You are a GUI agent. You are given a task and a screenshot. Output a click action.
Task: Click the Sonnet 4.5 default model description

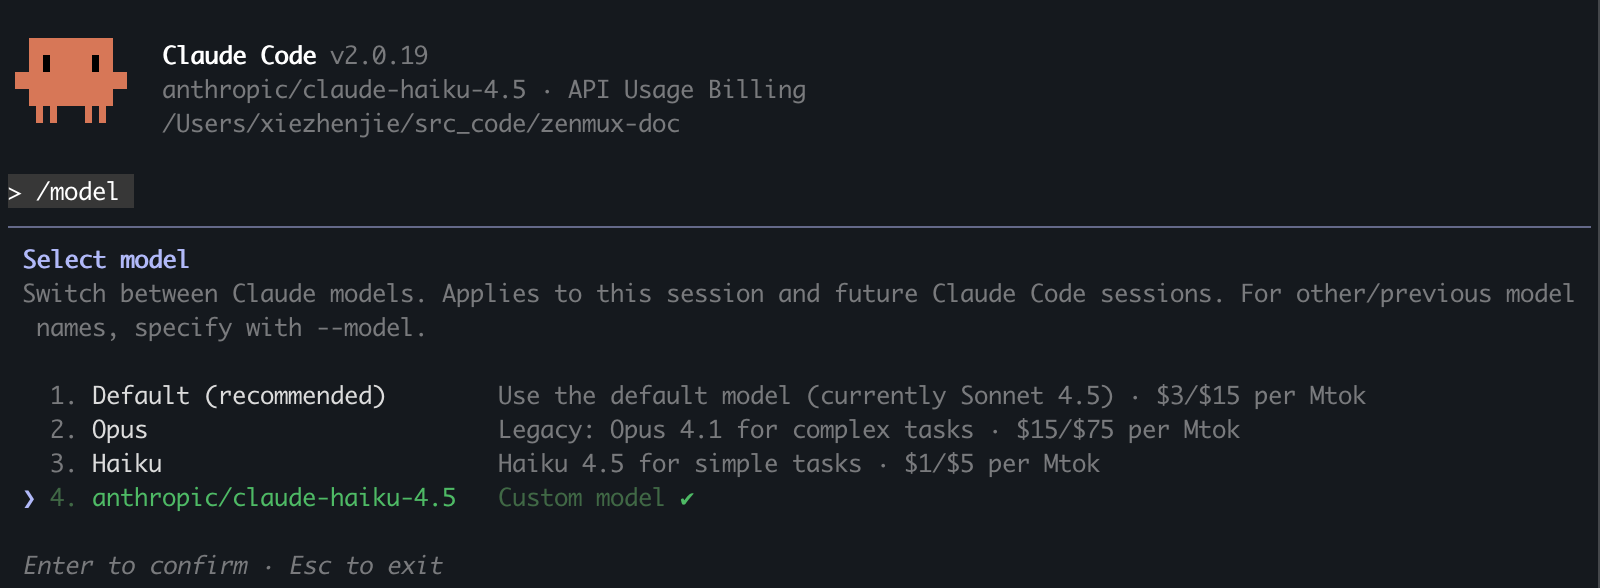(805, 396)
